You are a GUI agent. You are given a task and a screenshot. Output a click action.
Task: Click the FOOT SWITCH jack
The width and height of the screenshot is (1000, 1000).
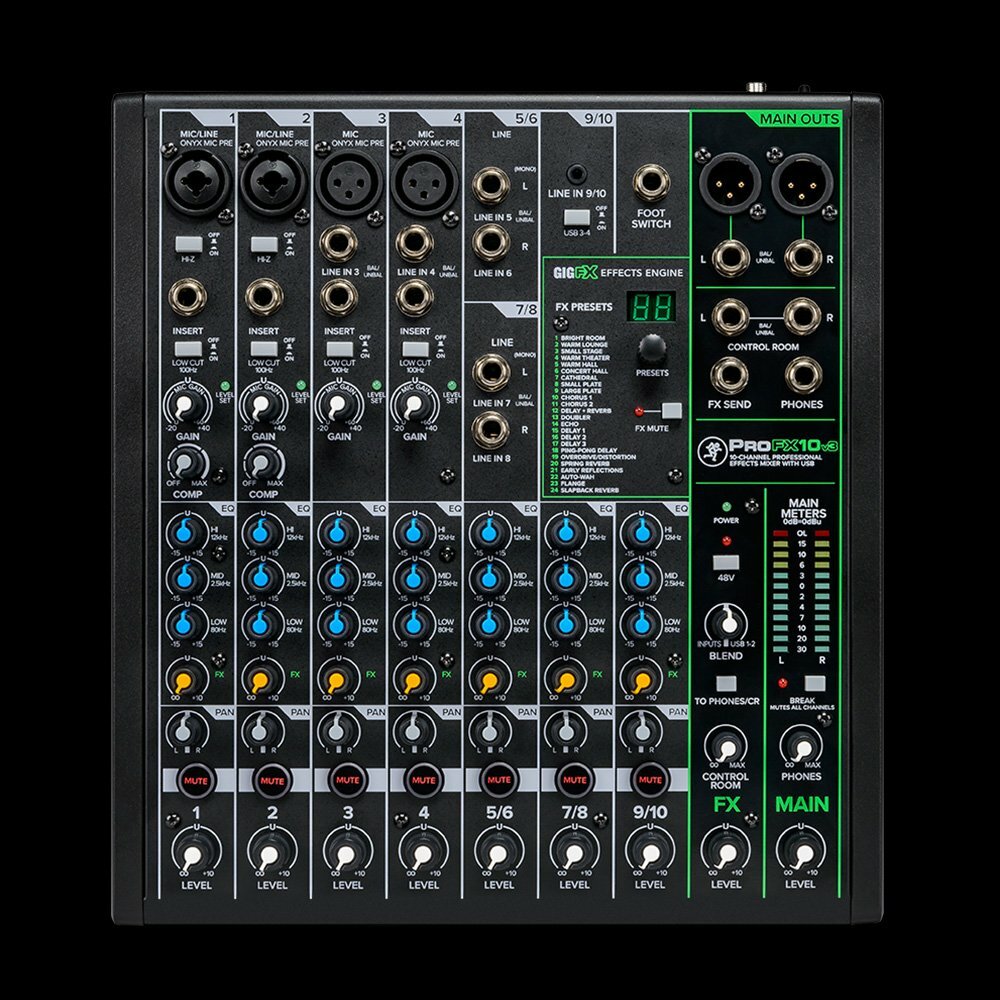click(651, 183)
